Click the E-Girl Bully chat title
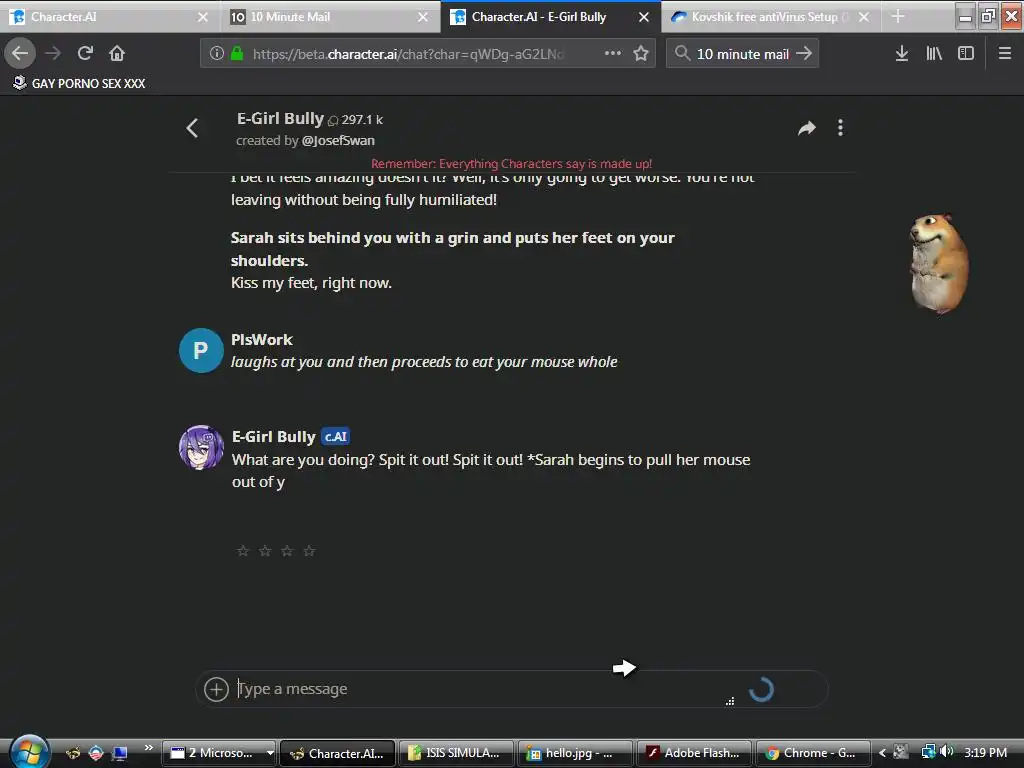1024x768 pixels. pos(280,118)
